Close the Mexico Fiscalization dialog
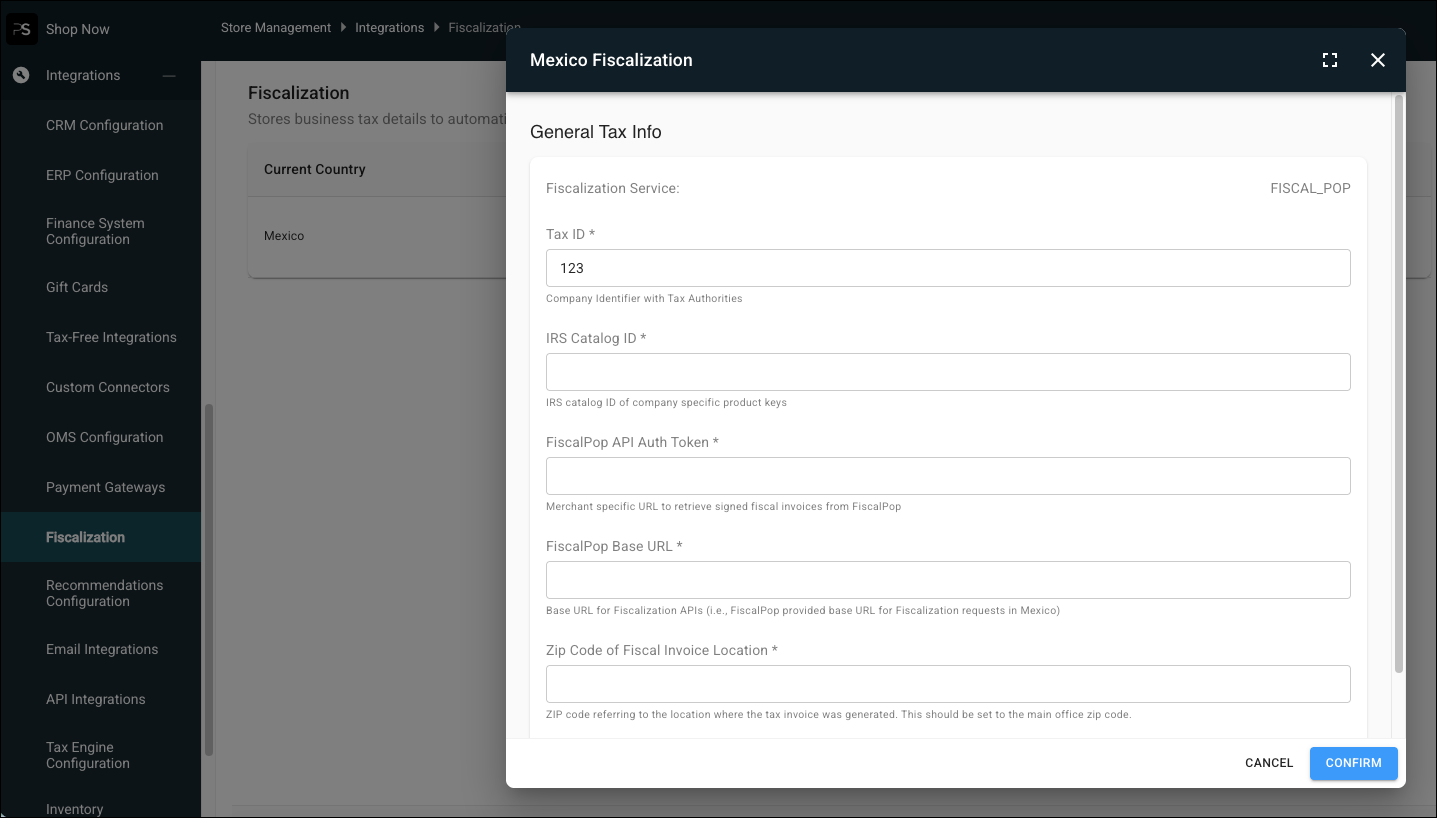Viewport: 1437px width, 818px height. 1378,60
